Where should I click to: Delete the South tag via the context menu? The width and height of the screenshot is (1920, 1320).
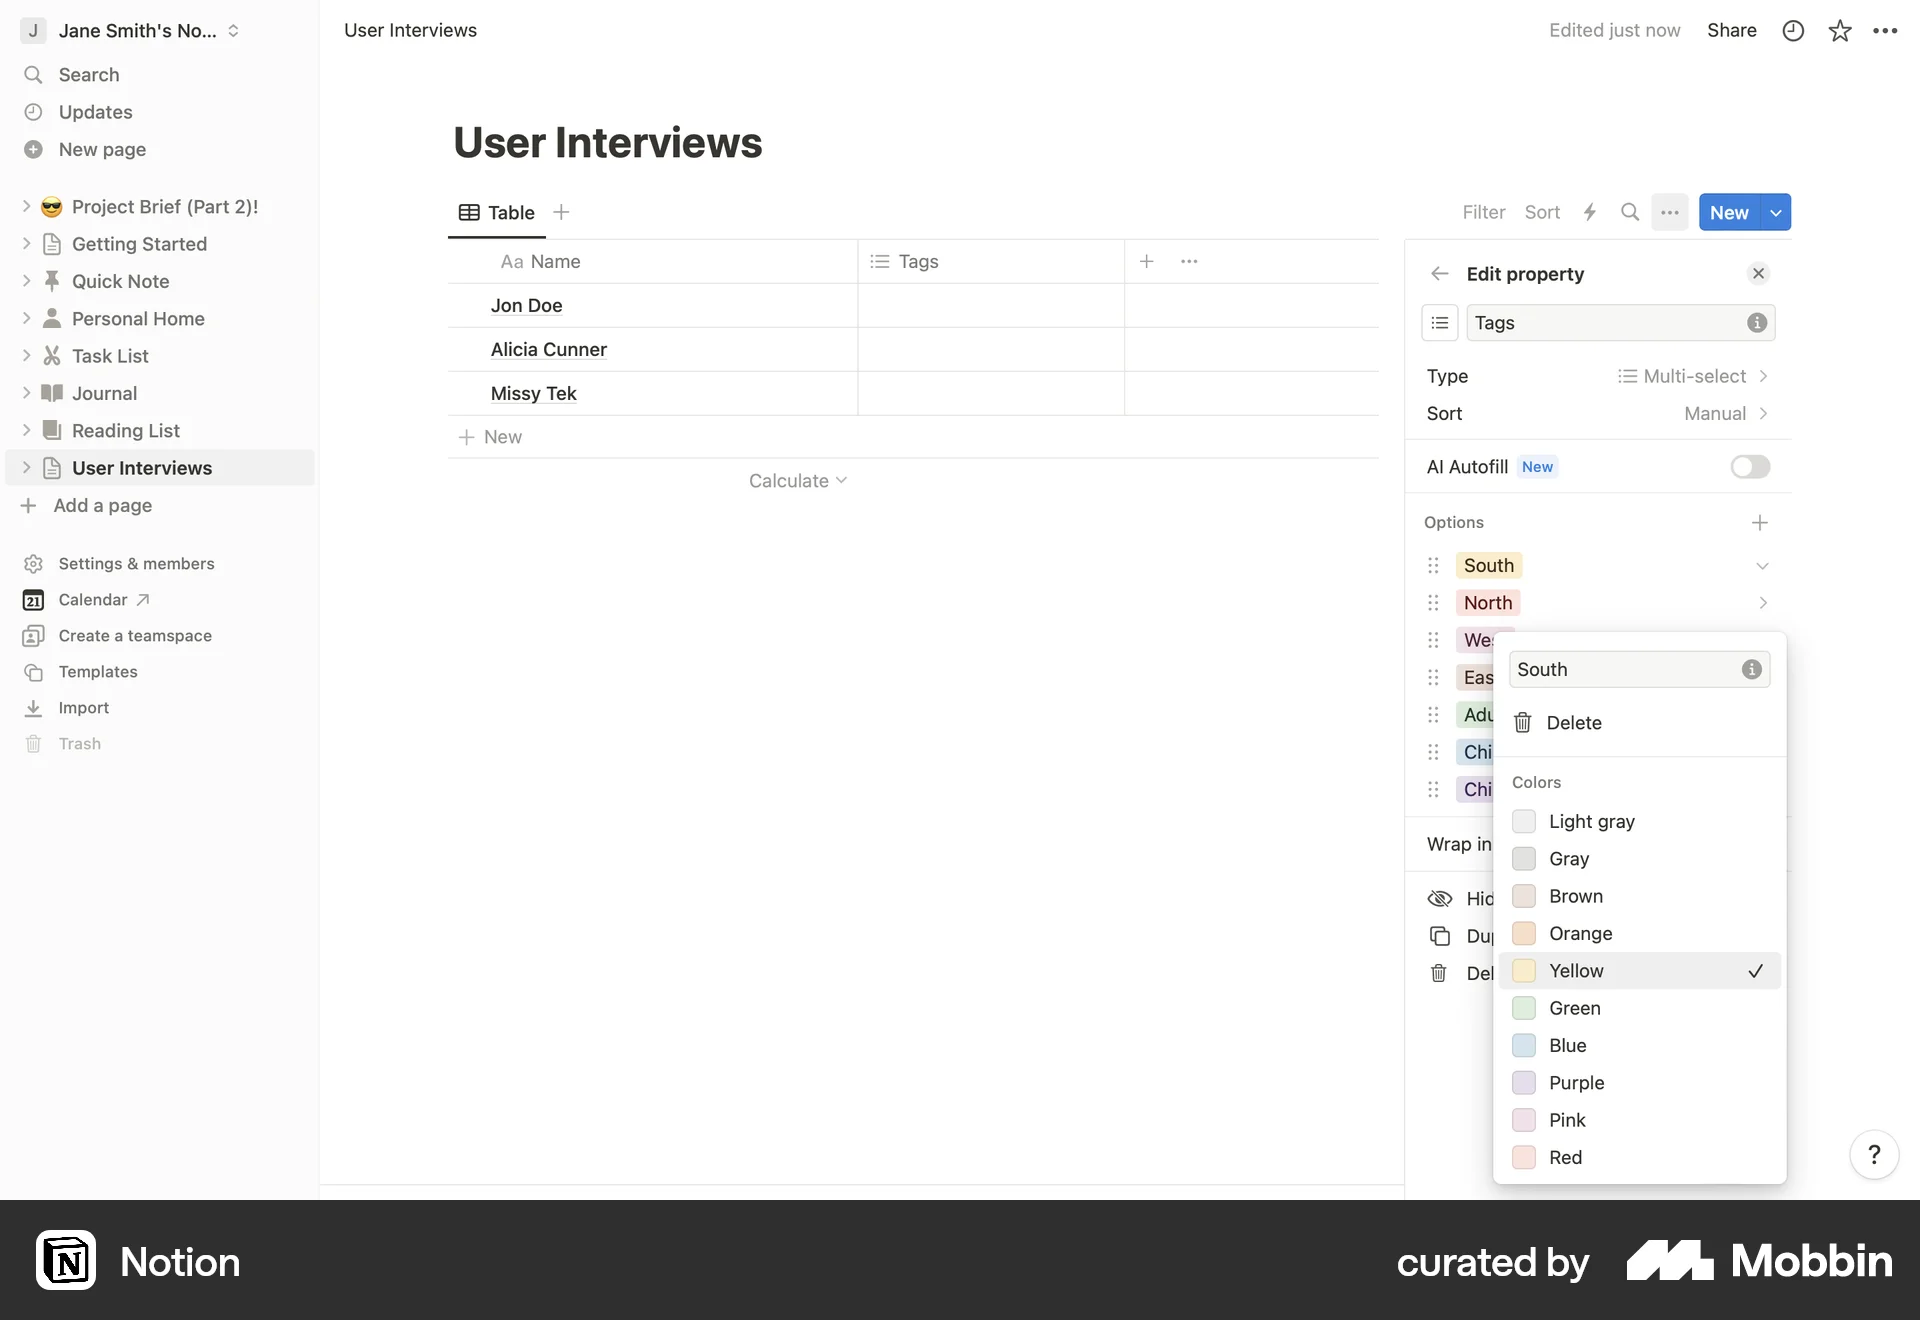[x=1574, y=722]
